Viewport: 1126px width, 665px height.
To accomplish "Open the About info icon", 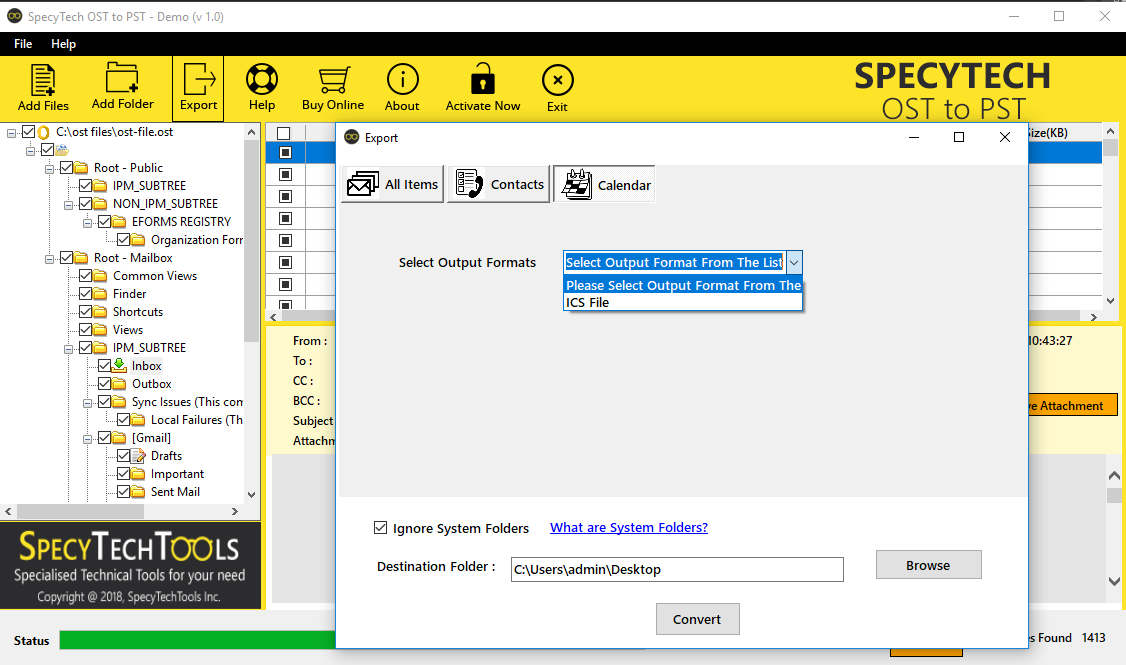I will (402, 79).
